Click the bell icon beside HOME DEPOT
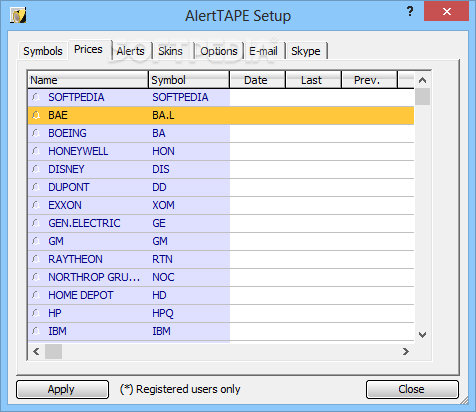This screenshot has width=476, height=412. point(36,295)
